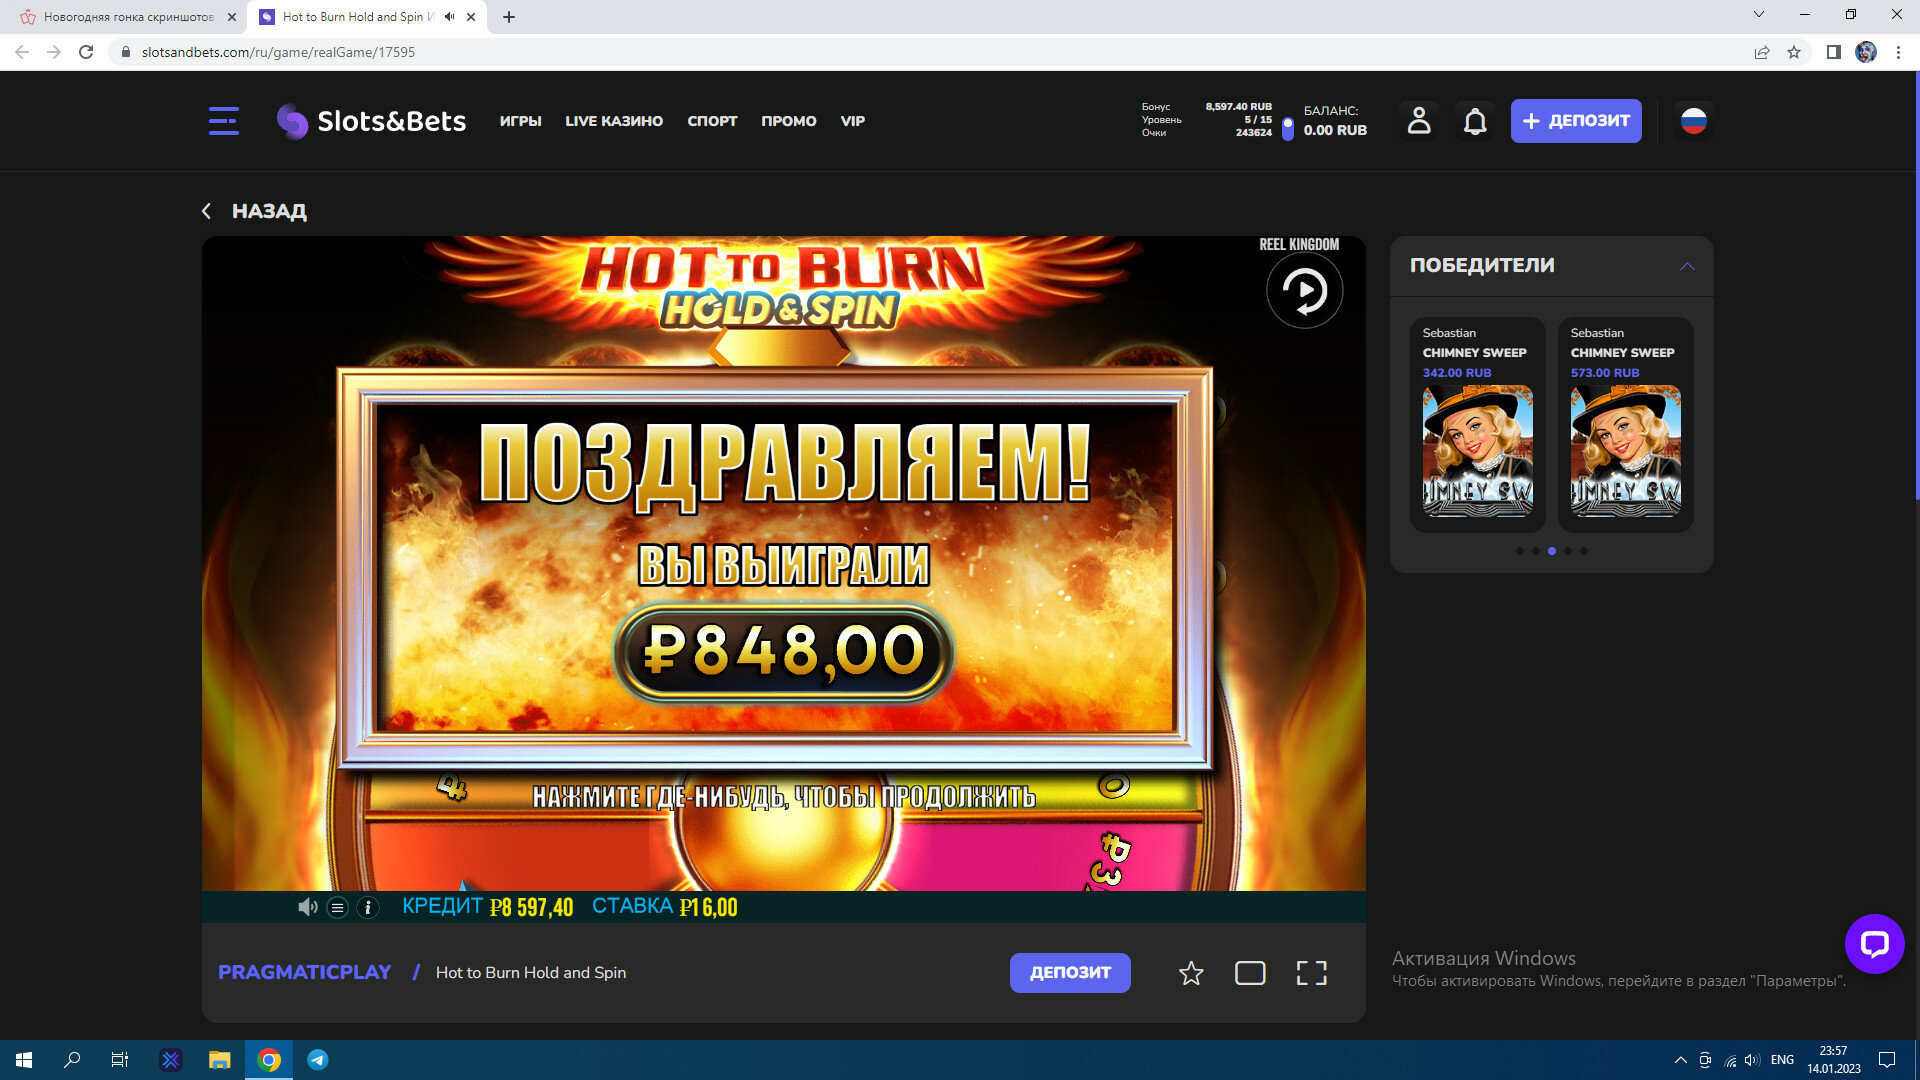Mute the Hot to Burn browser tab
Image resolution: width=1920 pixels, height=1080 pixels.
coord(450,17)
